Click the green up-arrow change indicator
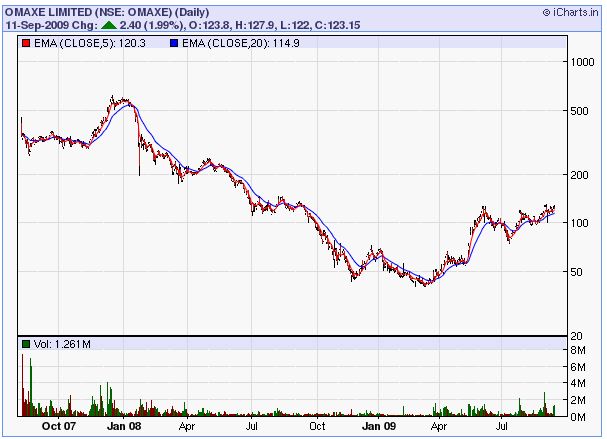The image size is (607, 439). (x=109, y=26)
